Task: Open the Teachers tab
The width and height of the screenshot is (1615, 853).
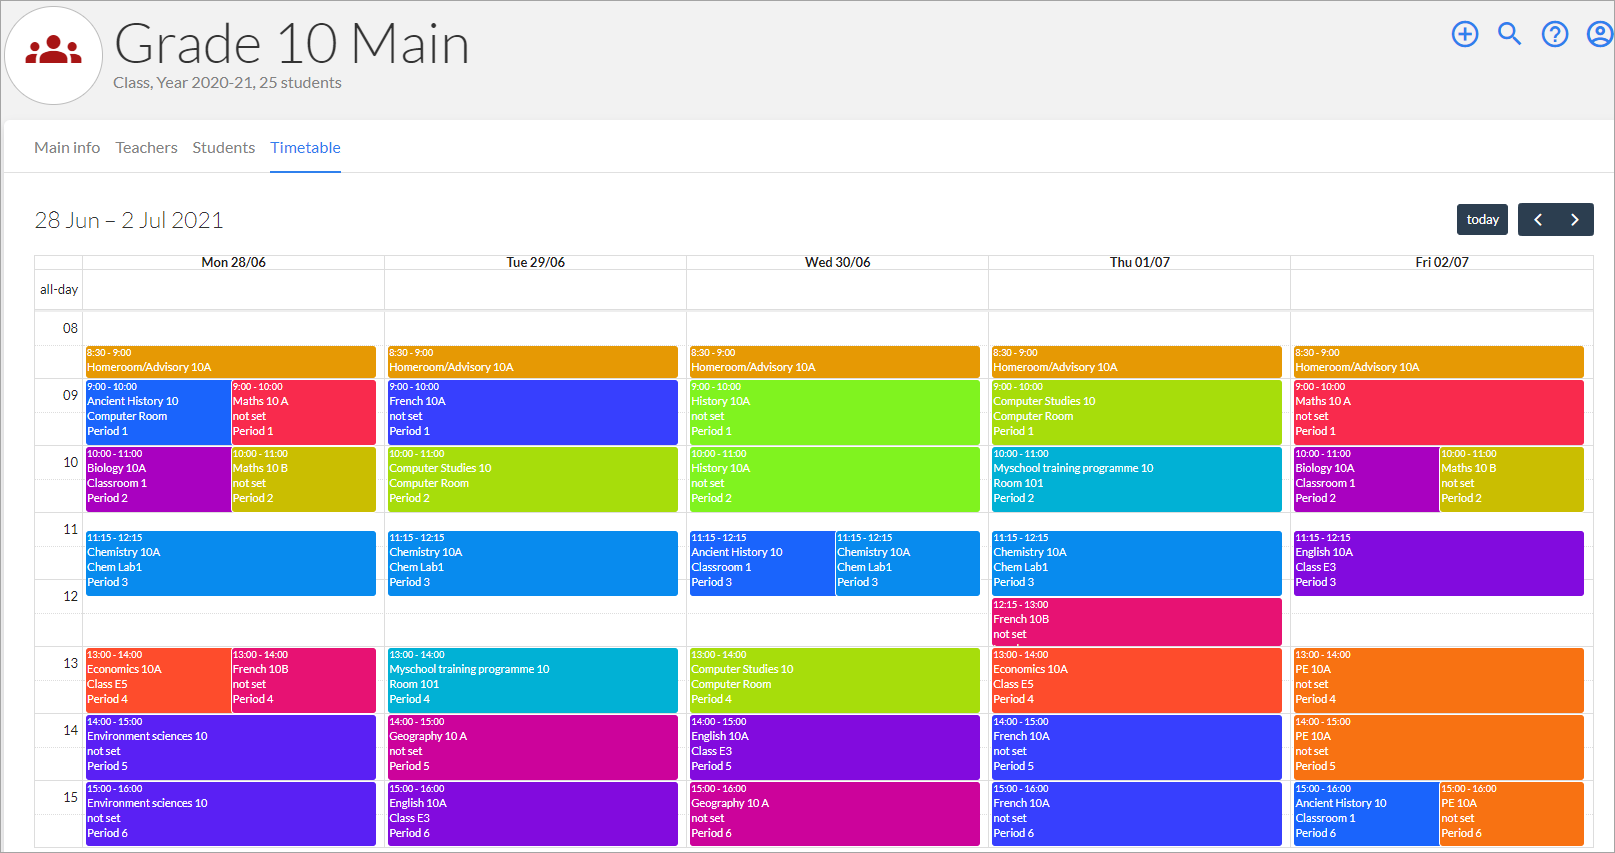Action: coord(146,148)
